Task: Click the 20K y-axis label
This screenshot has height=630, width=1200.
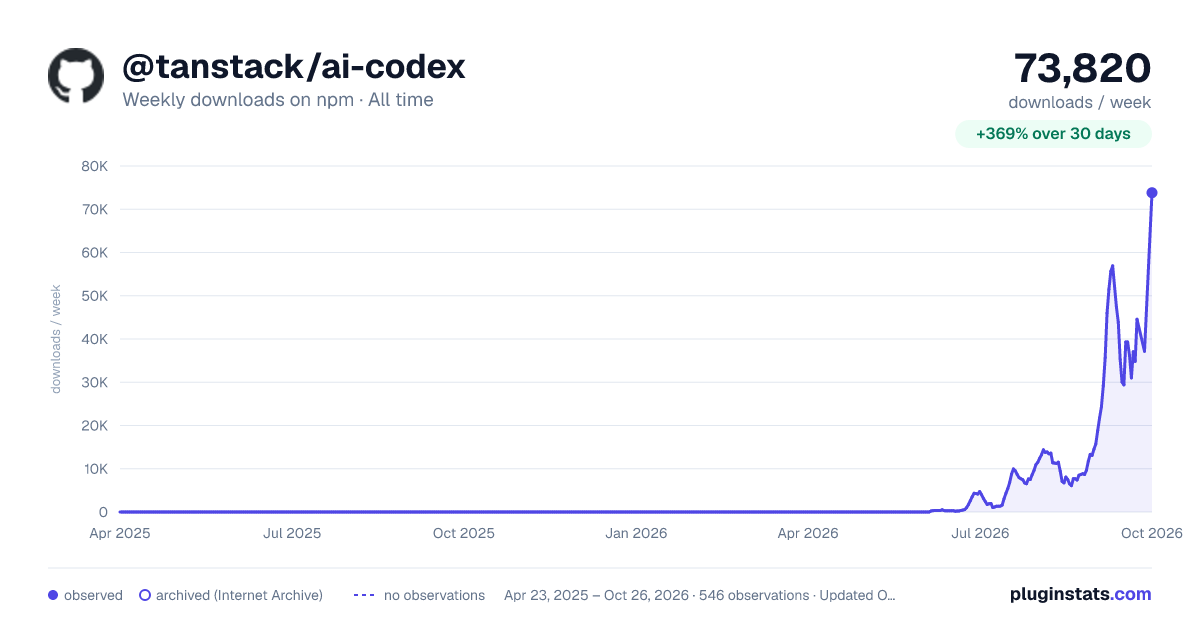Action: point(94,425)
